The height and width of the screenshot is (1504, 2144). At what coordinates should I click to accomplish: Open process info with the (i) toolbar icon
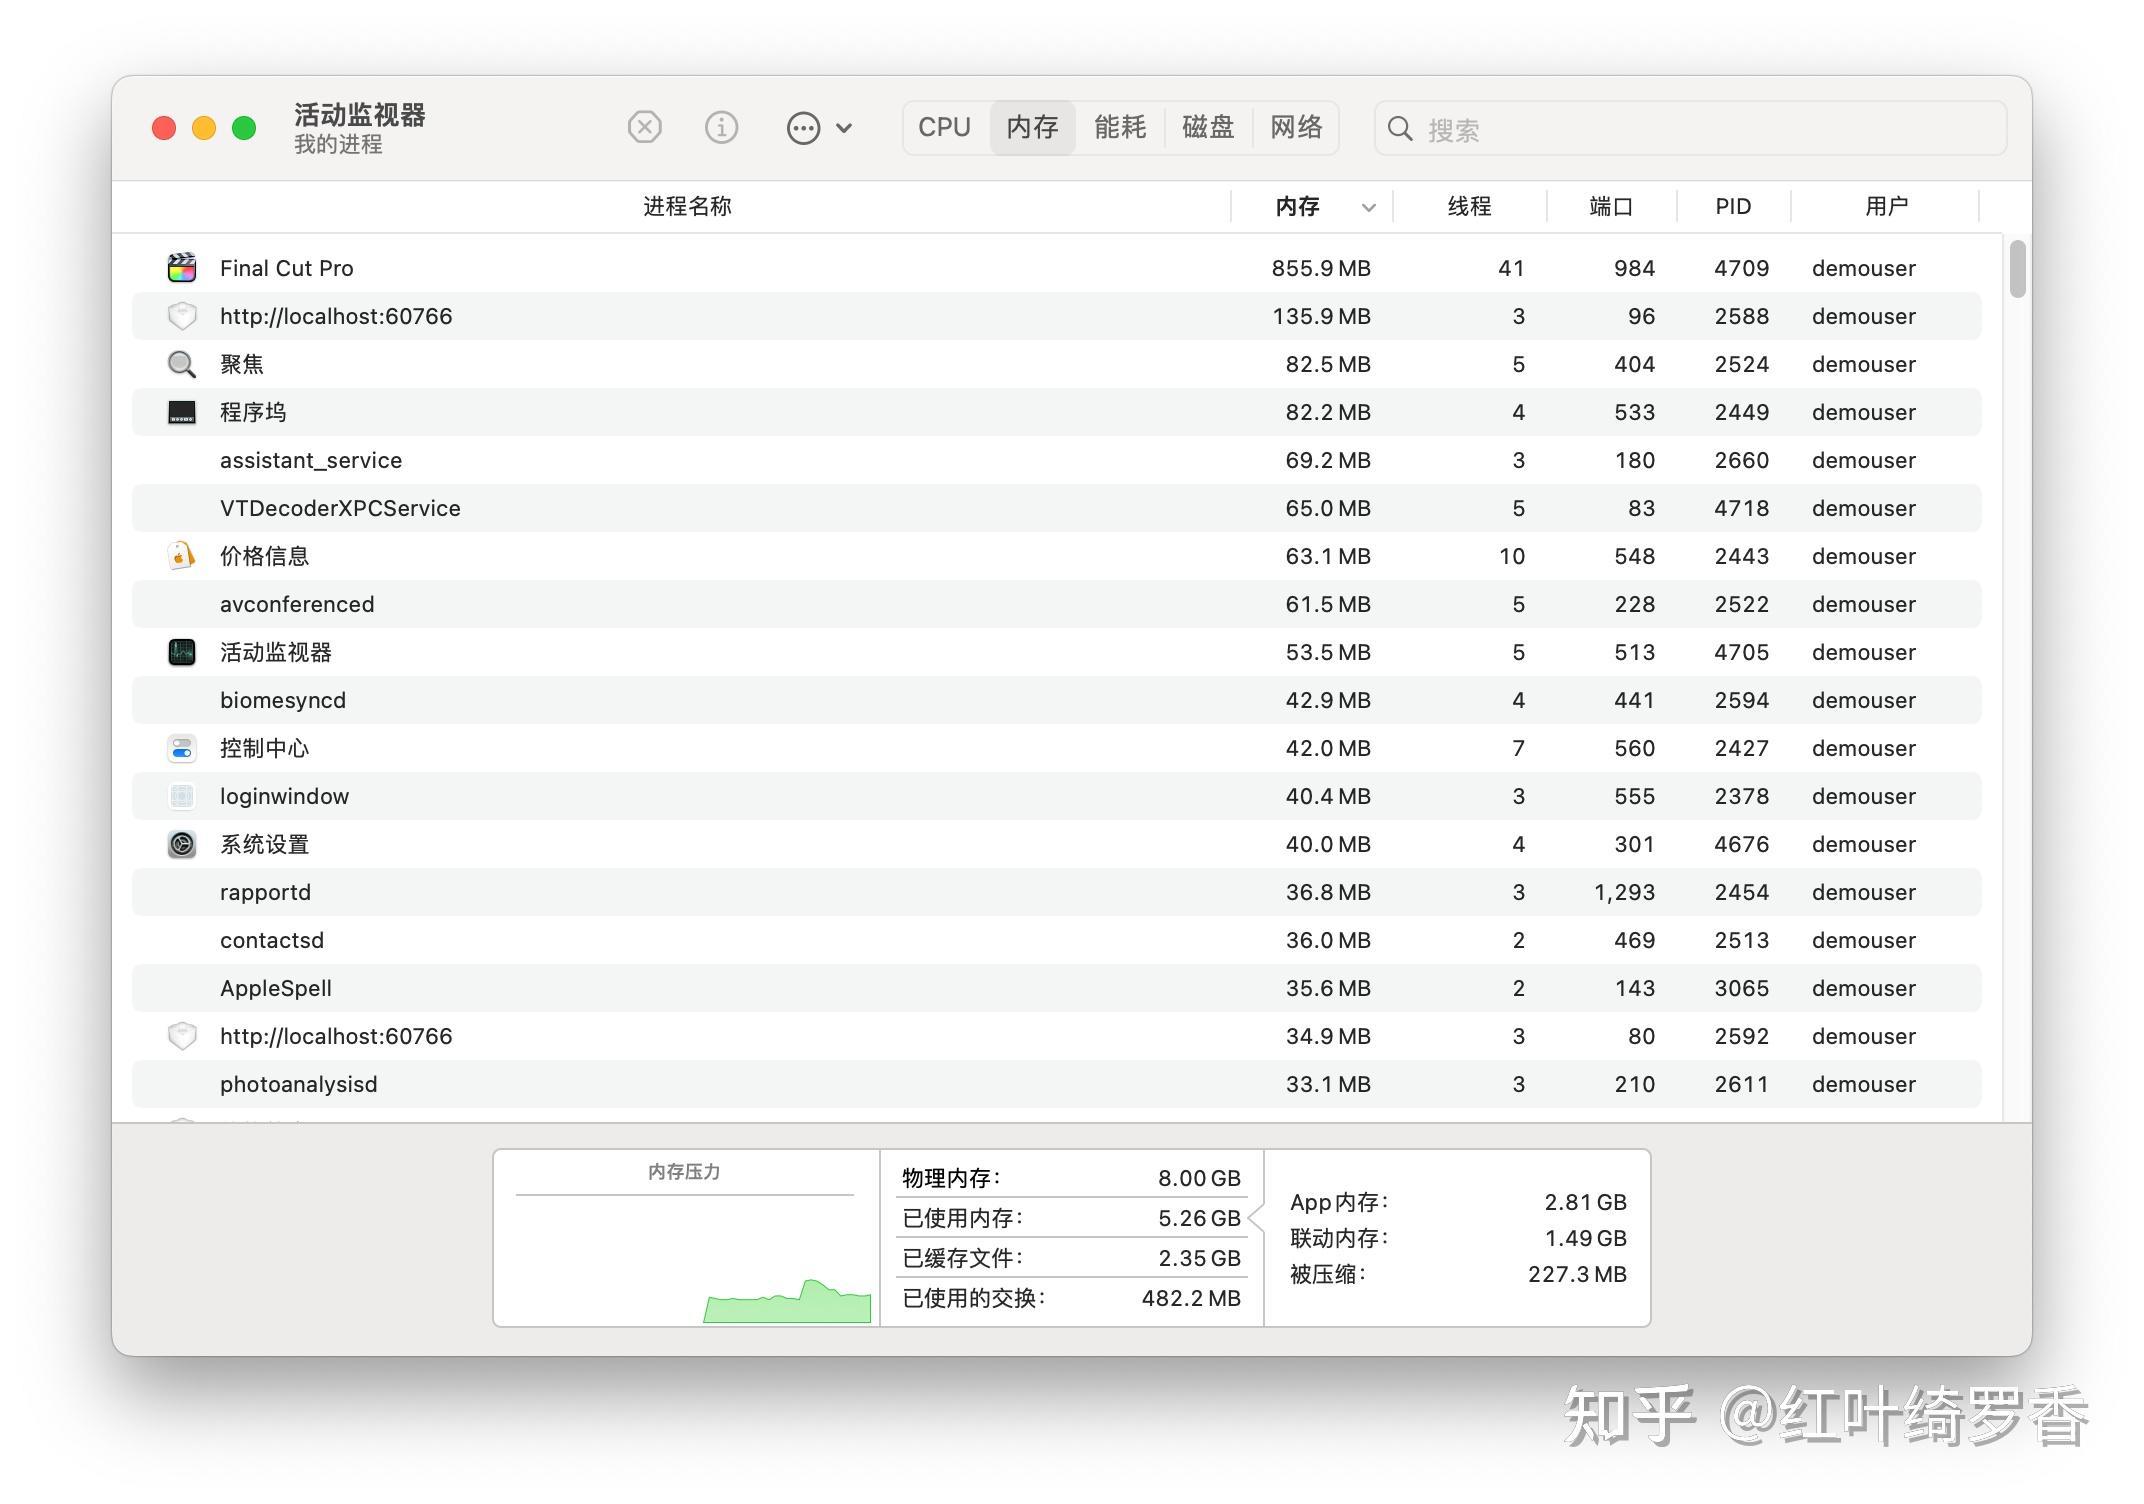point(721,127)
